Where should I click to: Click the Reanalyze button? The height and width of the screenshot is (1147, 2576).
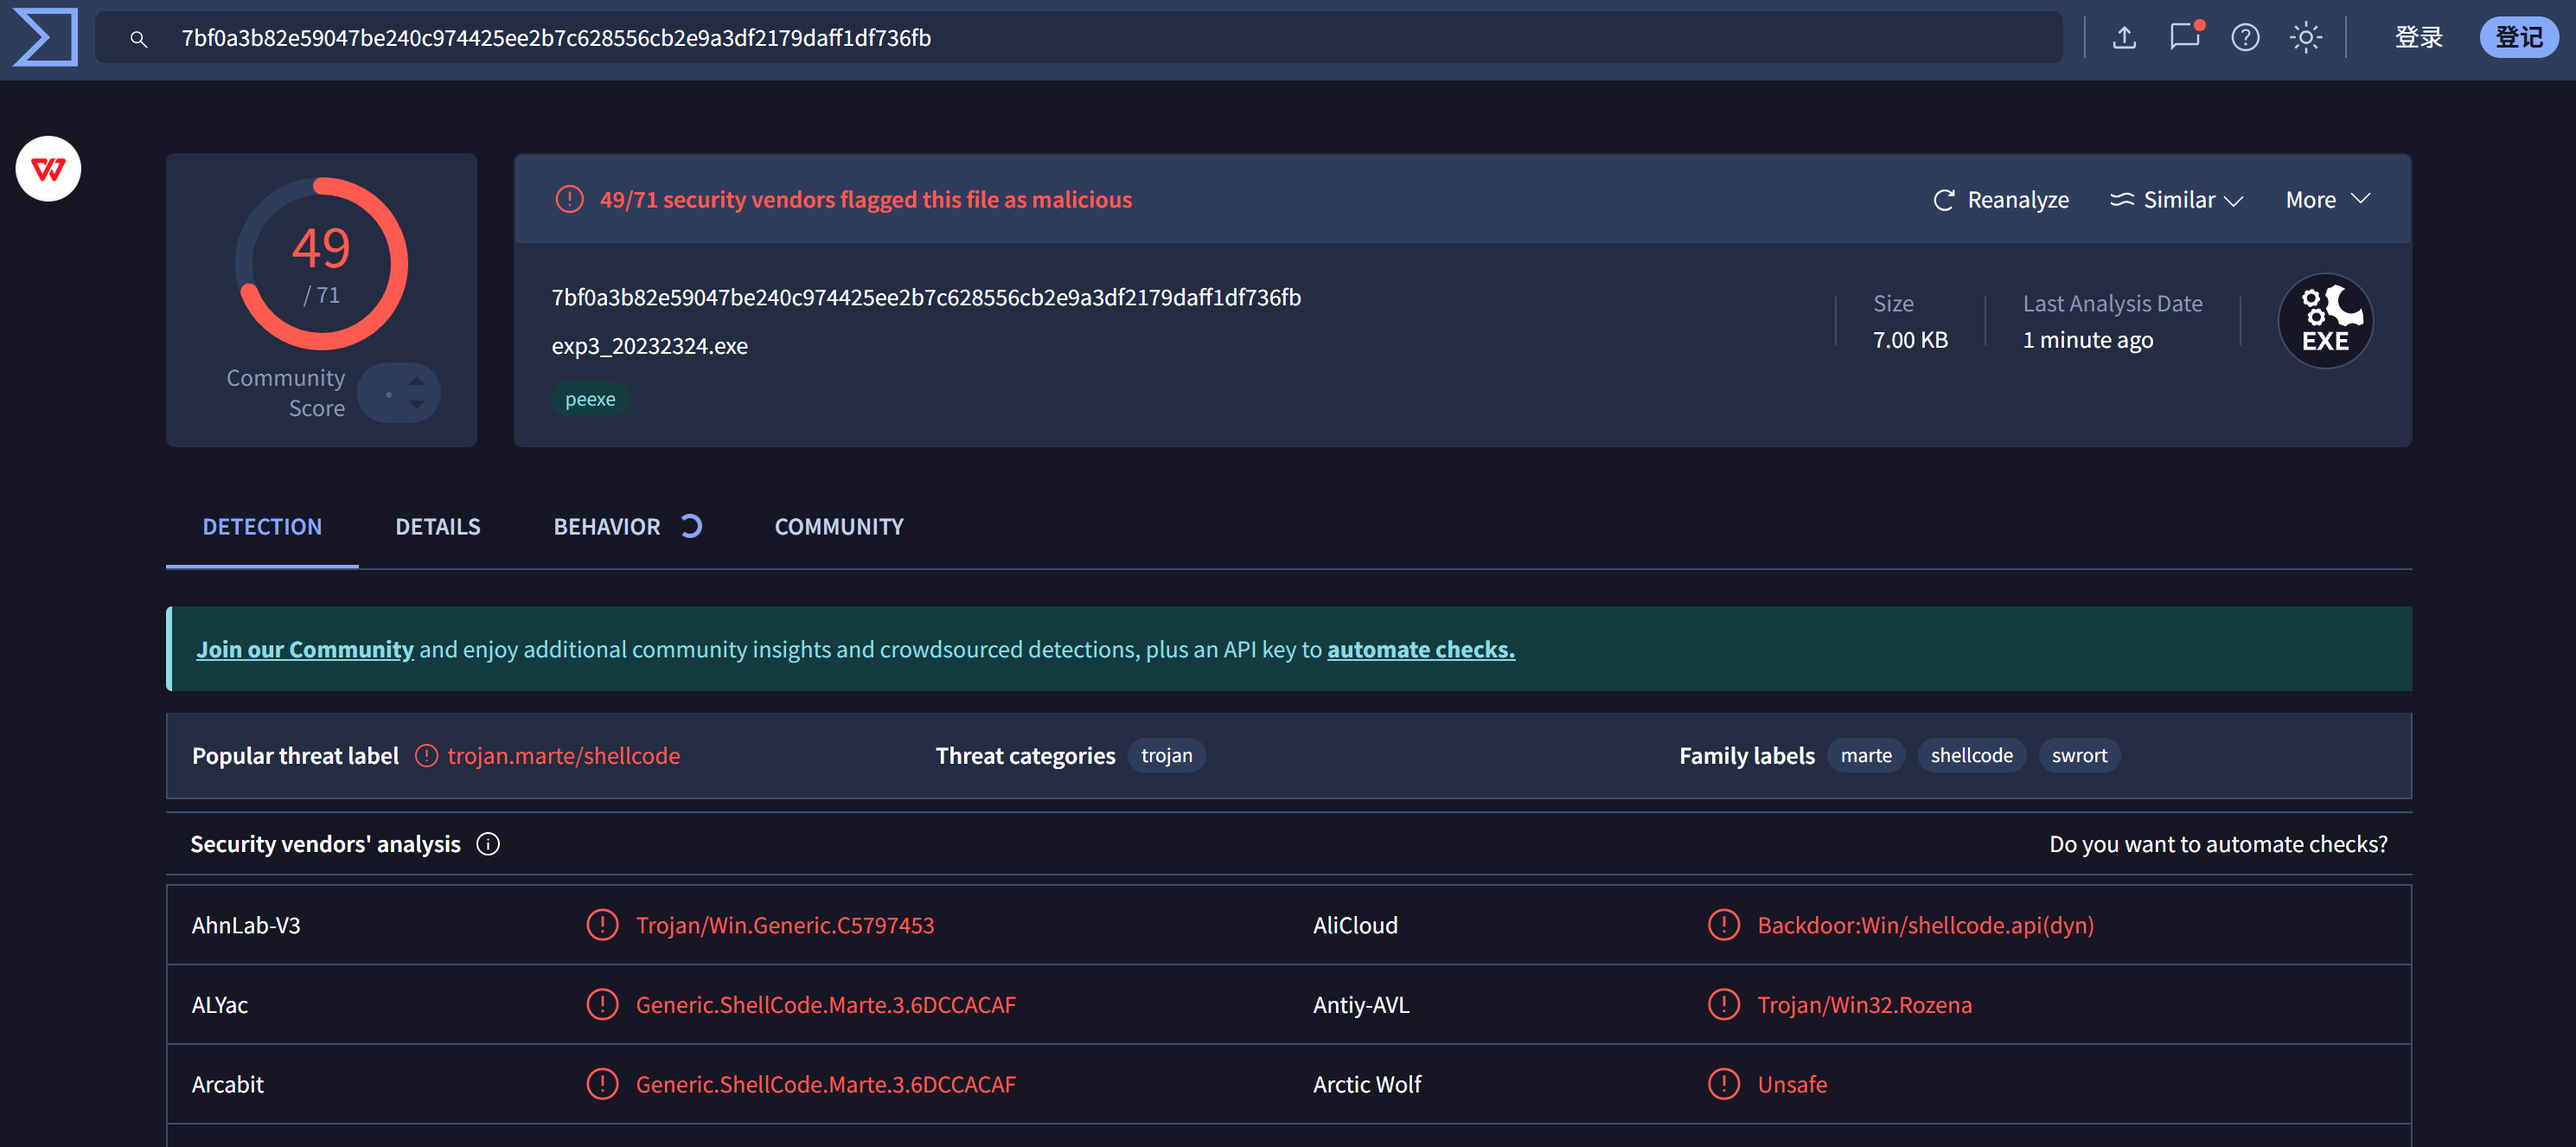click(x=2001, y=200)
